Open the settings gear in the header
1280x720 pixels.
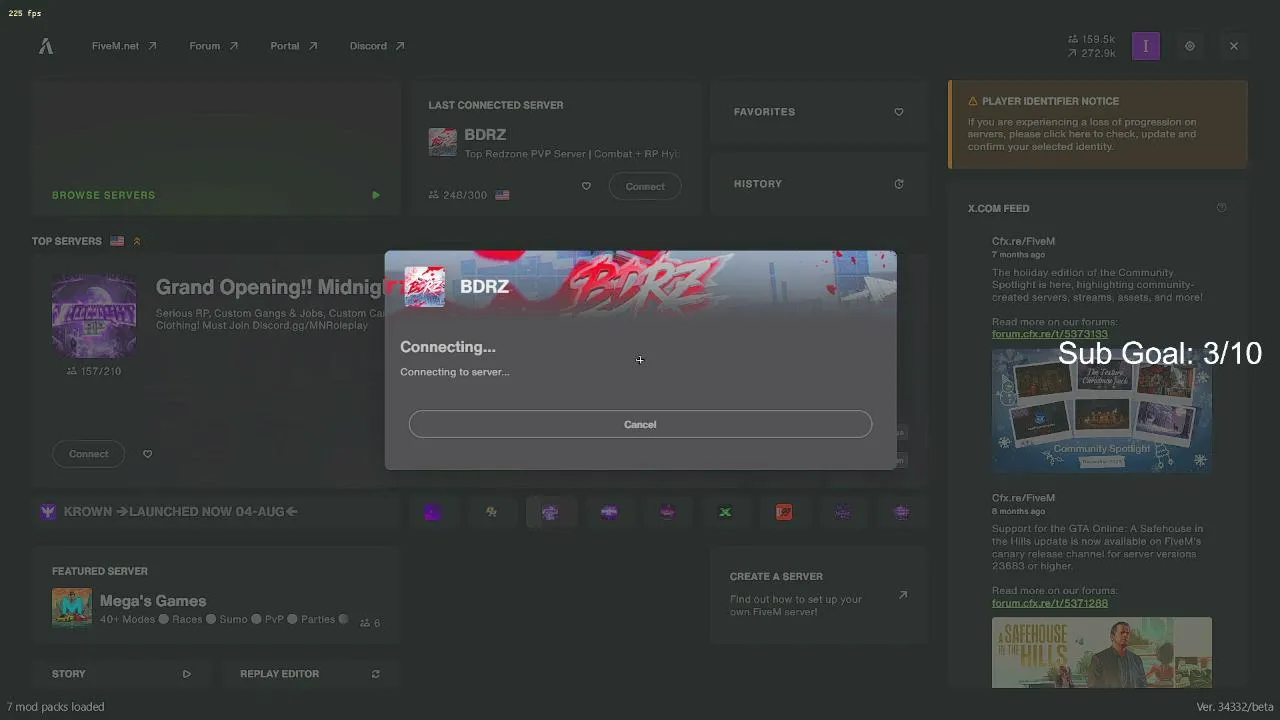click(1190, 46)
